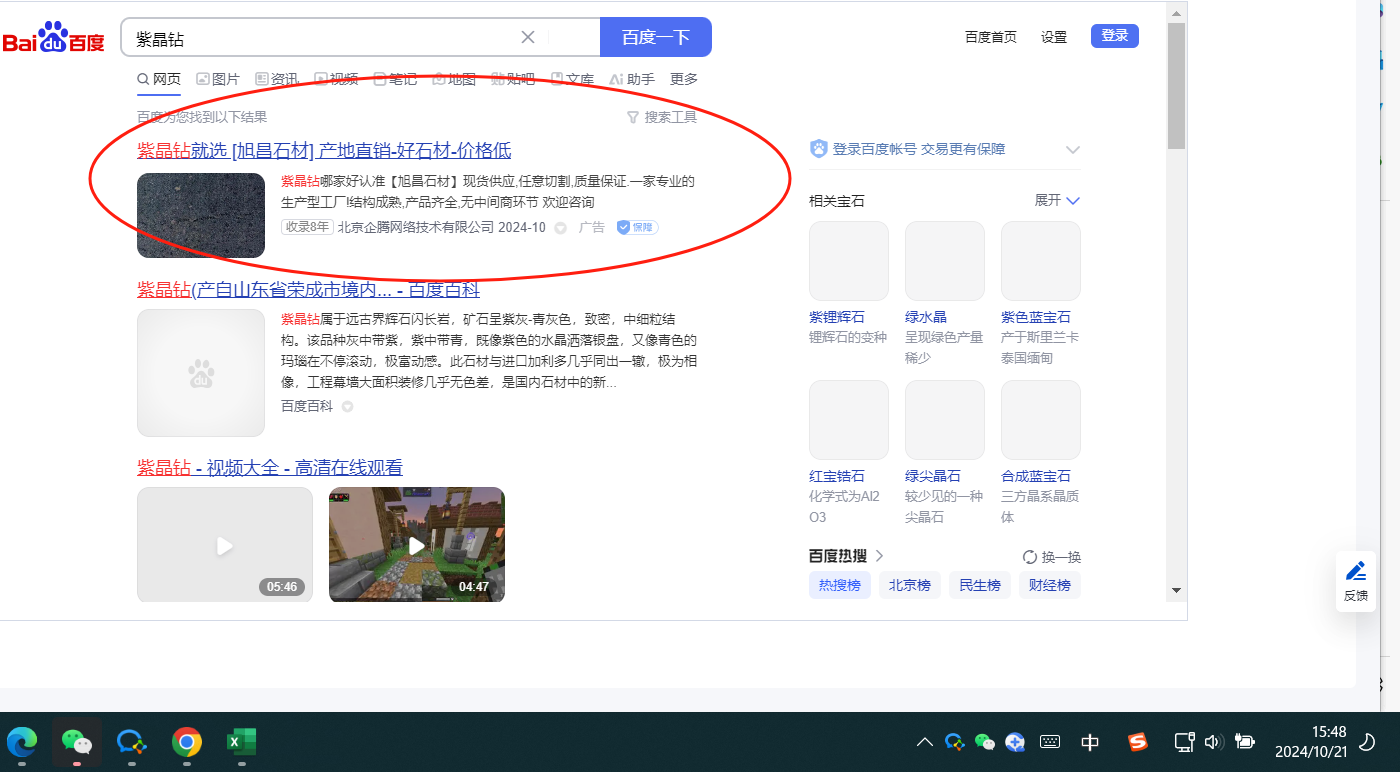Open the 紫晶钻 百度百科 result link
This screenshot has height=772, width=1400.
tap(308, 290)
